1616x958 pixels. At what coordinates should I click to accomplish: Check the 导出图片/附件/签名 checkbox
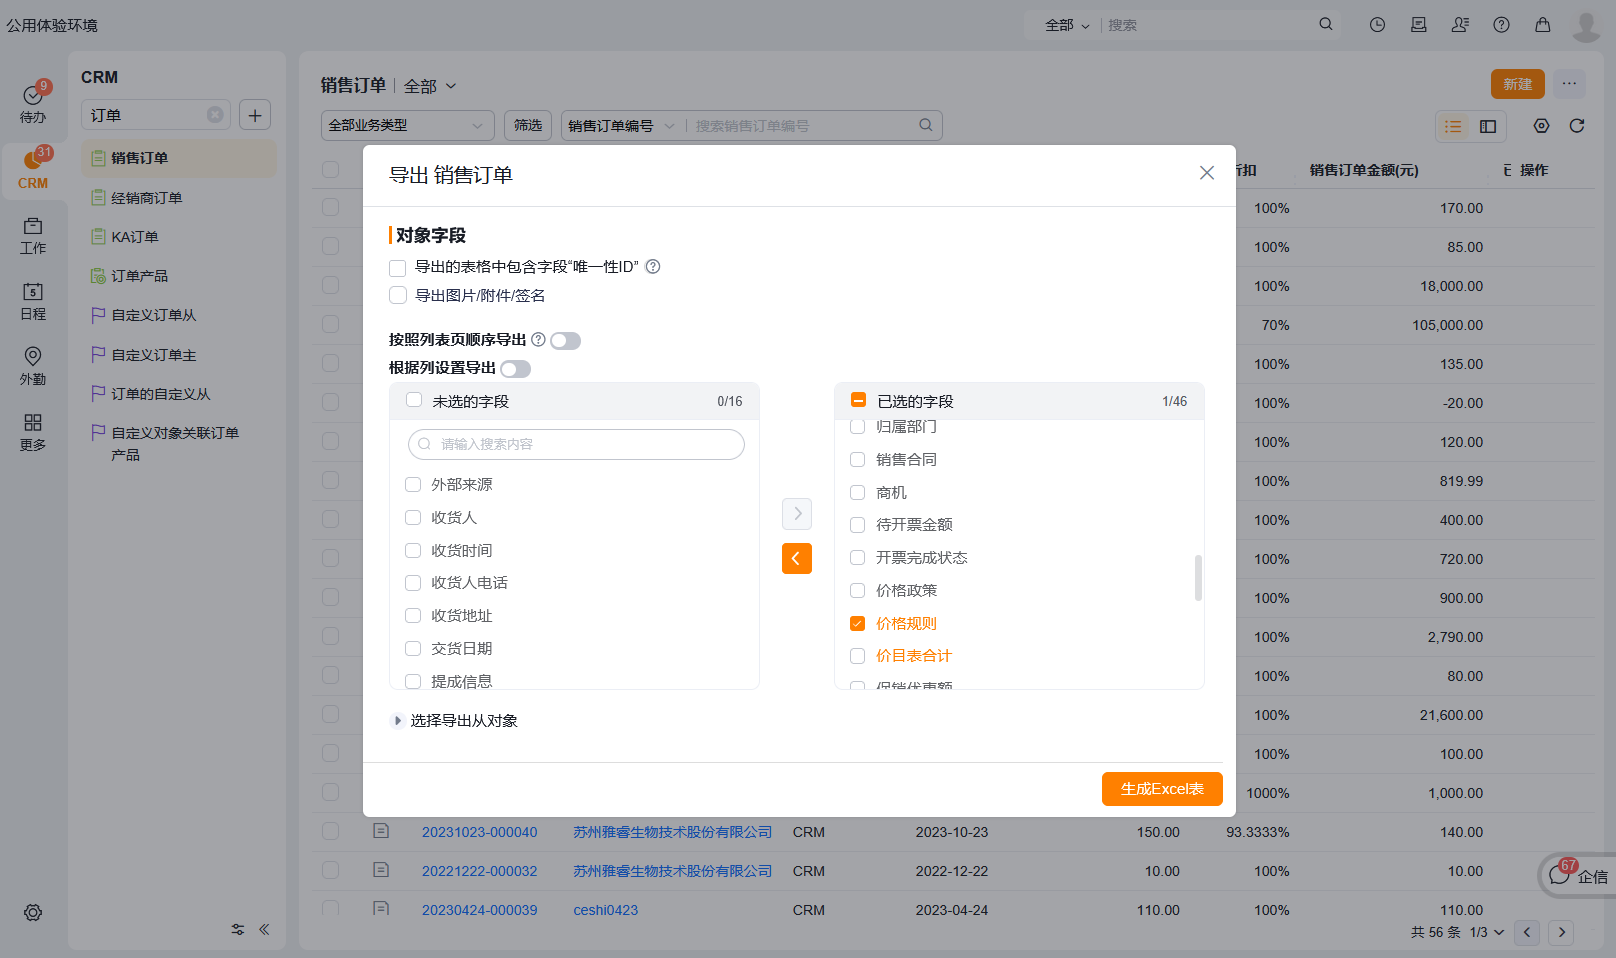[398, 296]
